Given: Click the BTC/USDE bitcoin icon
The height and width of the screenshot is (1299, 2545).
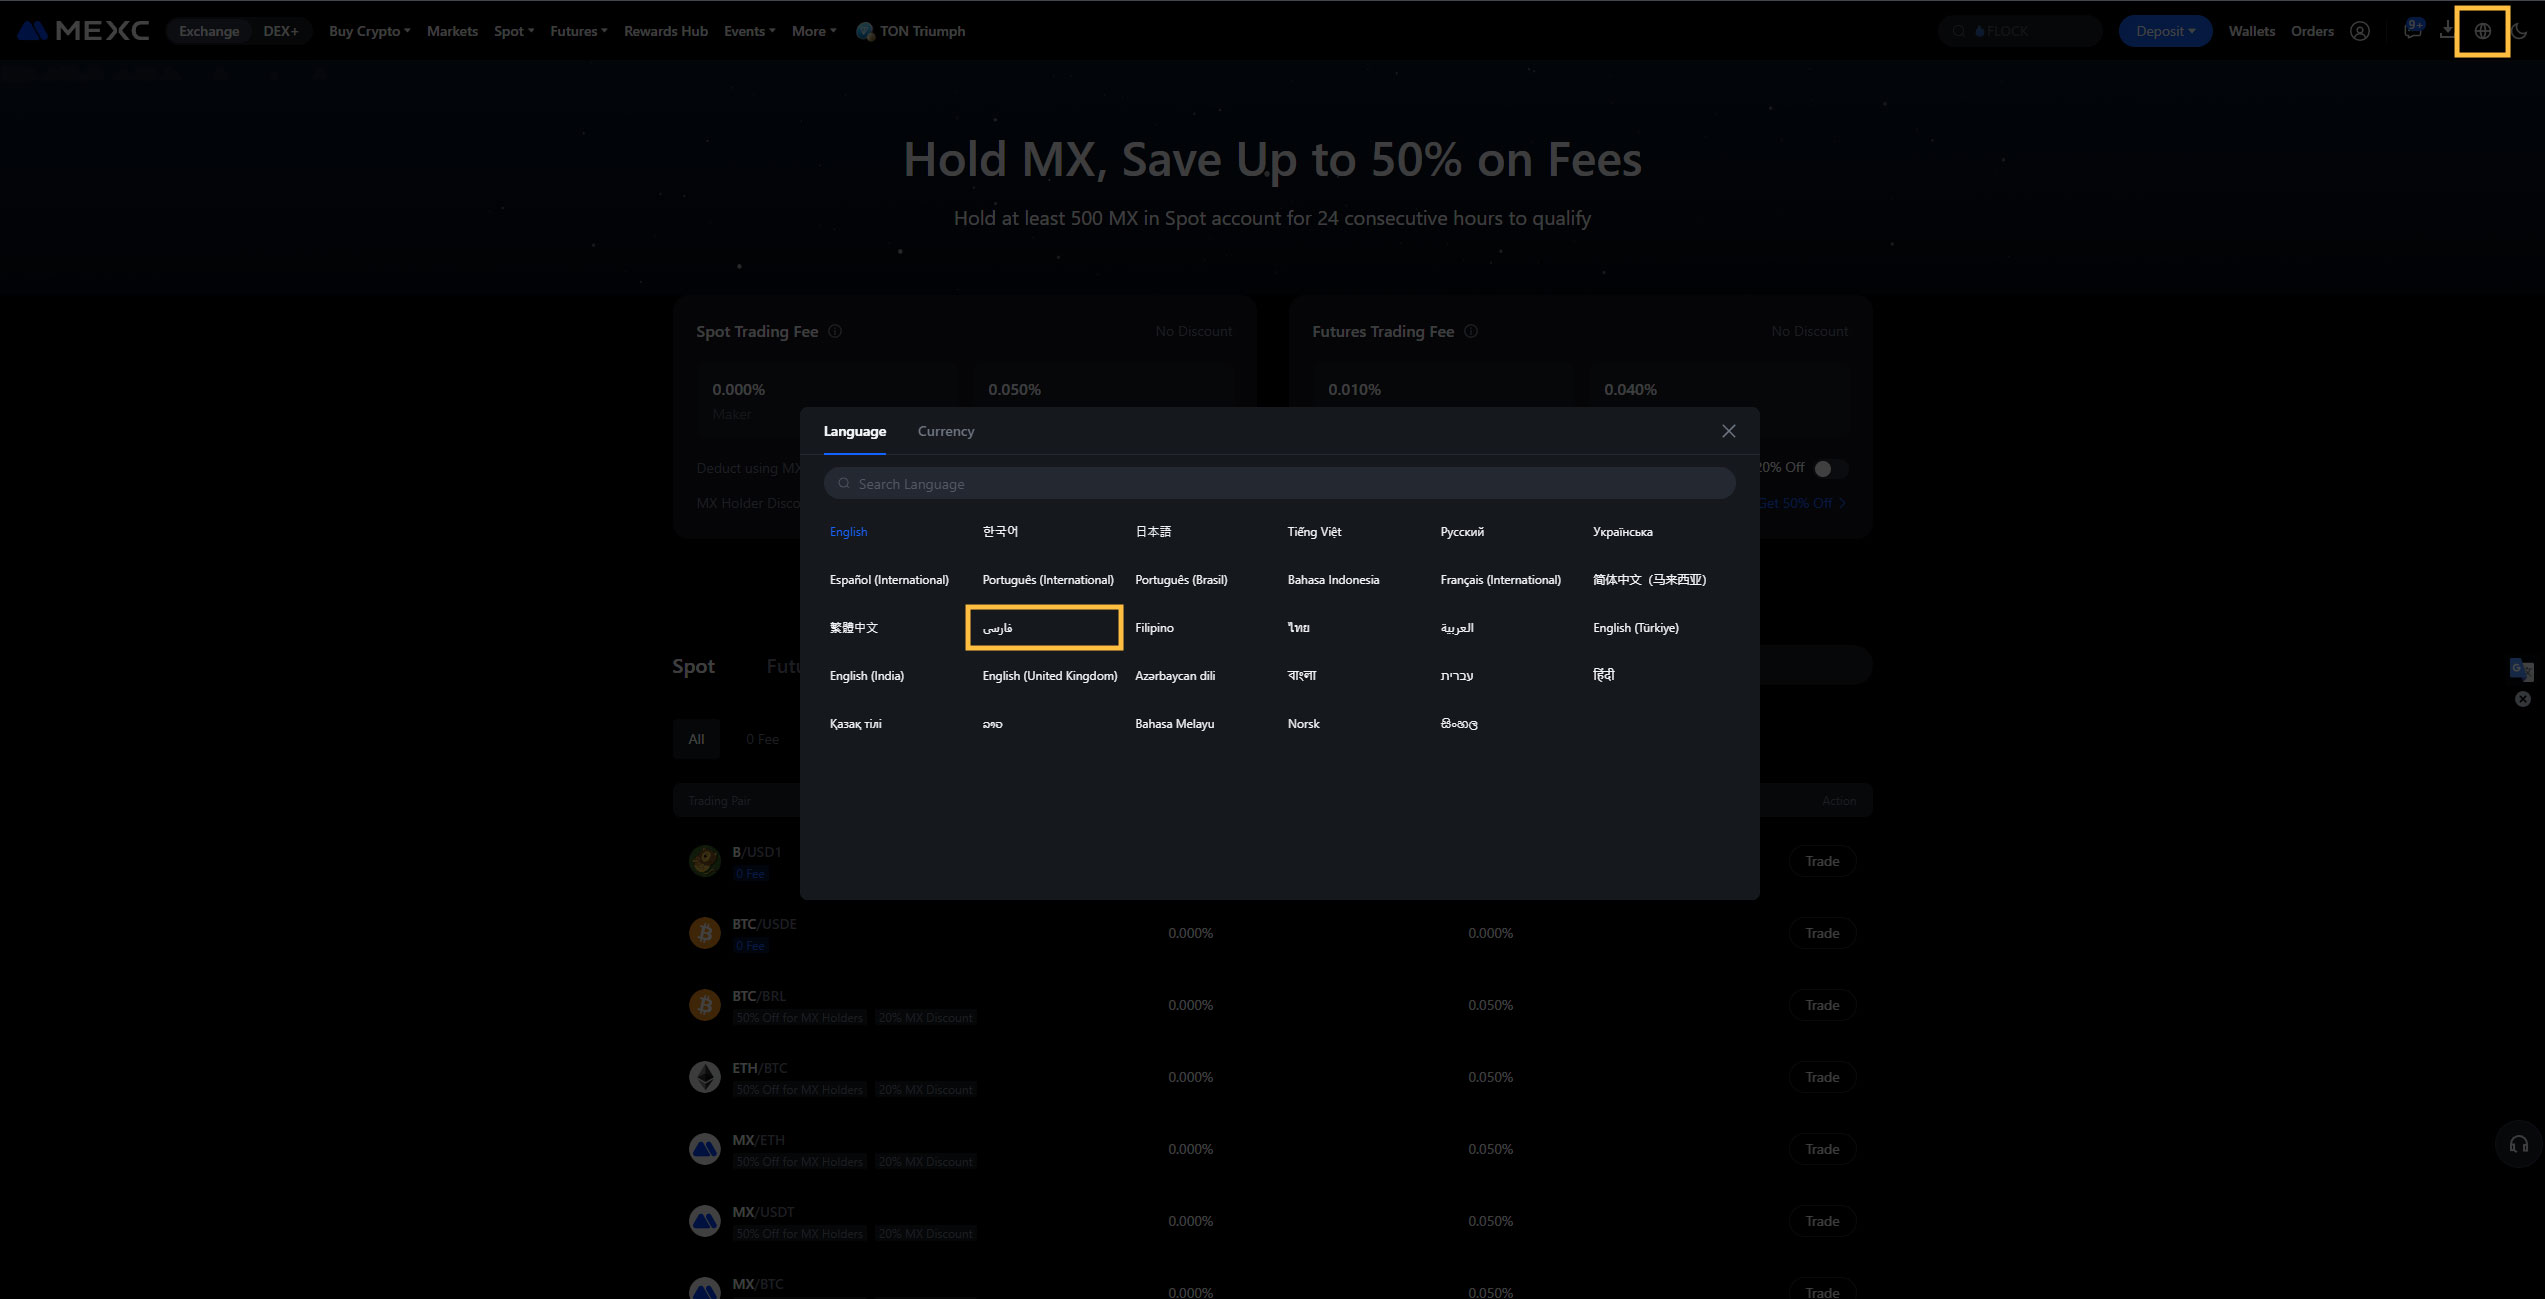Looking at the screenshot, I should click(x=705, y=932).
